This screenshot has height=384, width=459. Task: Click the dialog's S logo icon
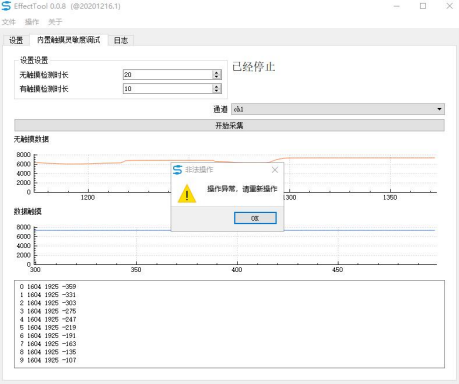click(x=178, y=170)
